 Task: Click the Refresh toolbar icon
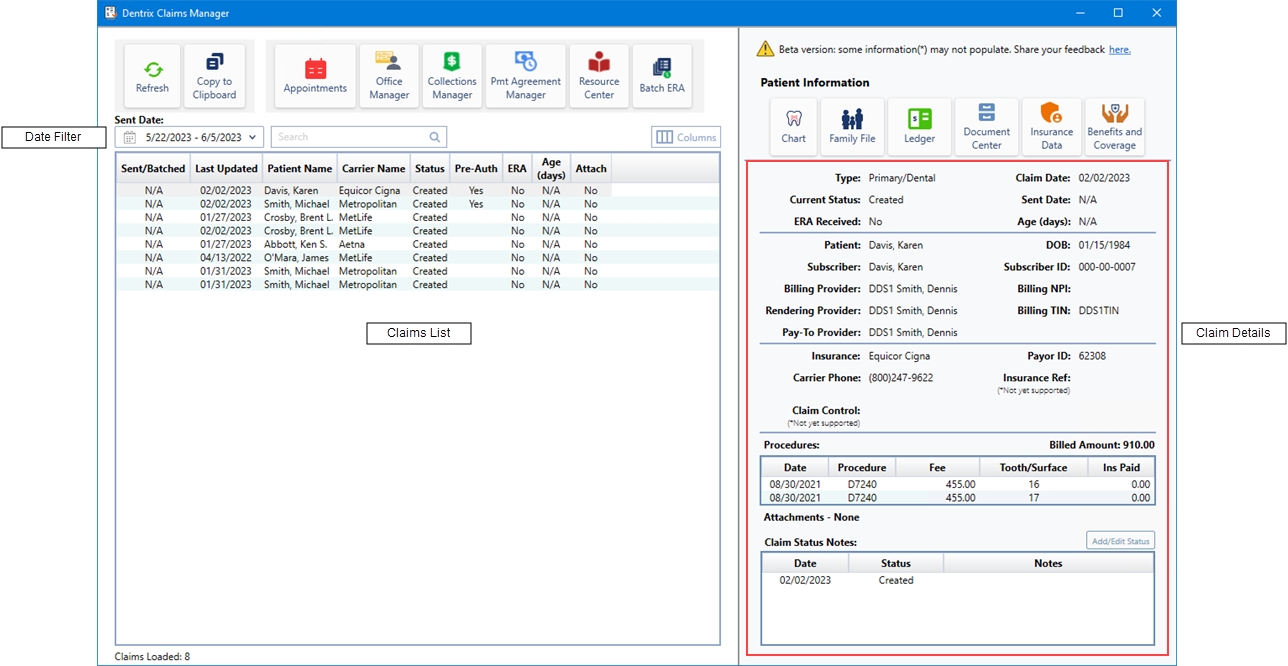[x=152, y=77]
